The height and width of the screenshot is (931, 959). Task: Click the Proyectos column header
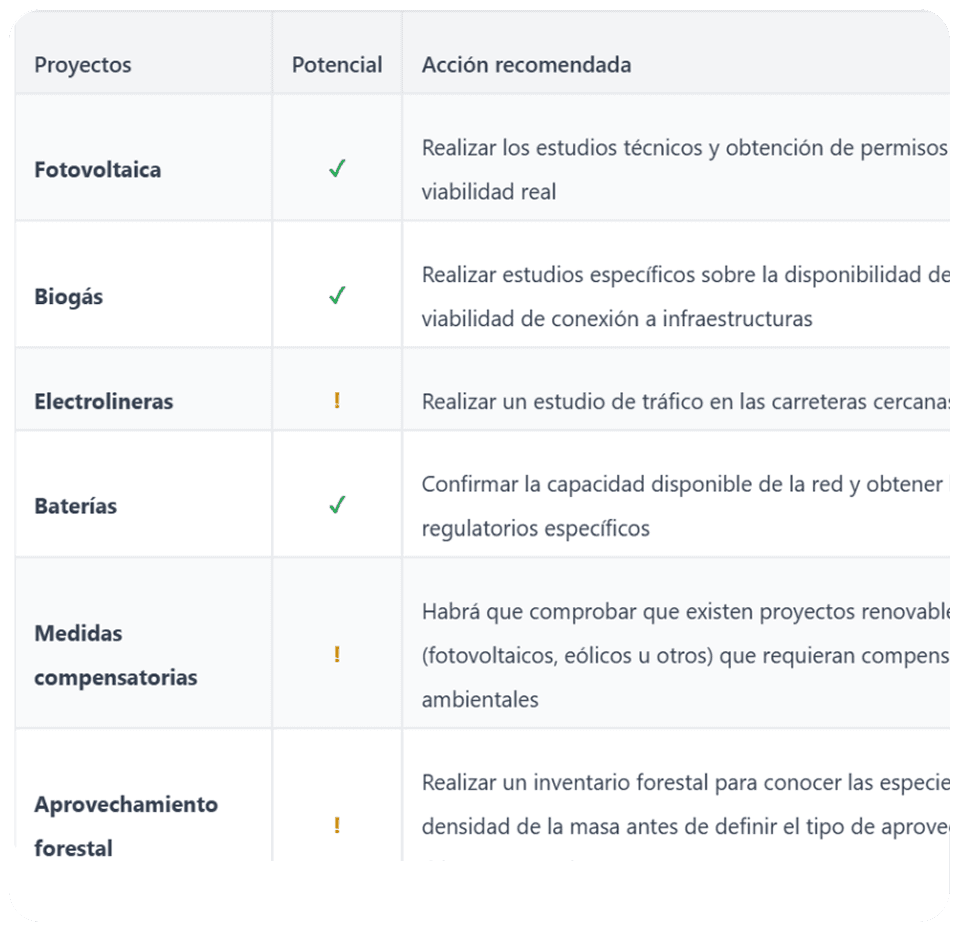pos(83,65)
